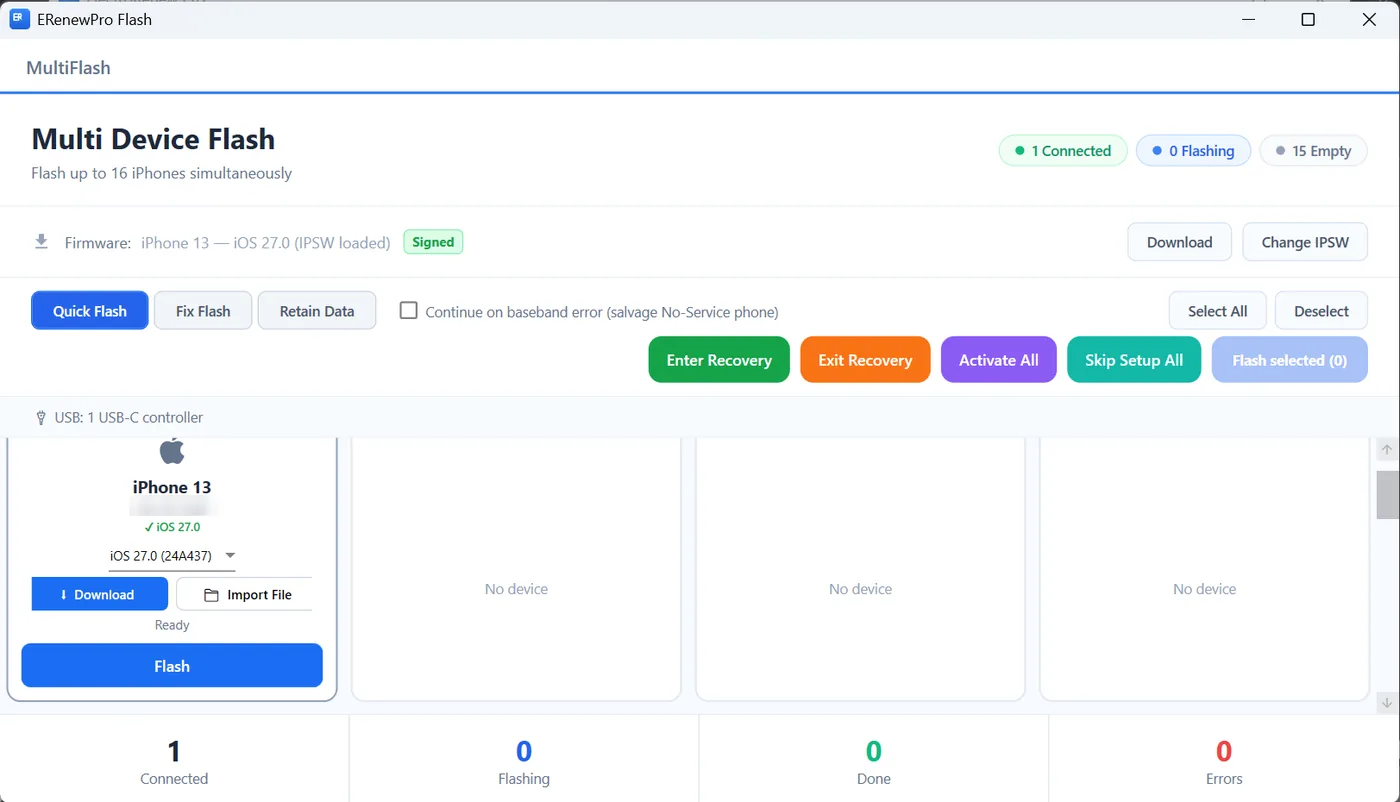Click the device list scrollbar thumb
Screen dimensions: 1400x802
1387,494
